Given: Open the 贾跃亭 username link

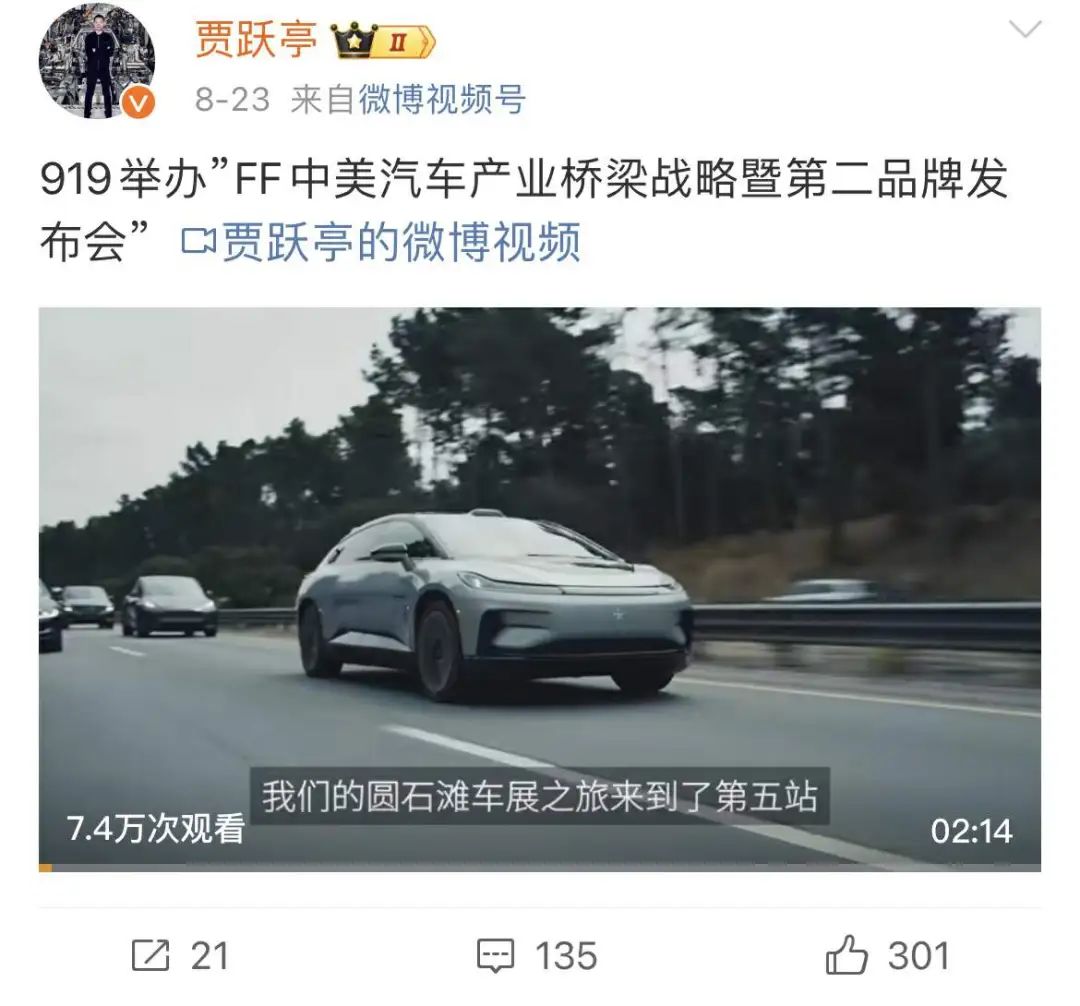Looking at the screenshot, I should tap(256, 39).
